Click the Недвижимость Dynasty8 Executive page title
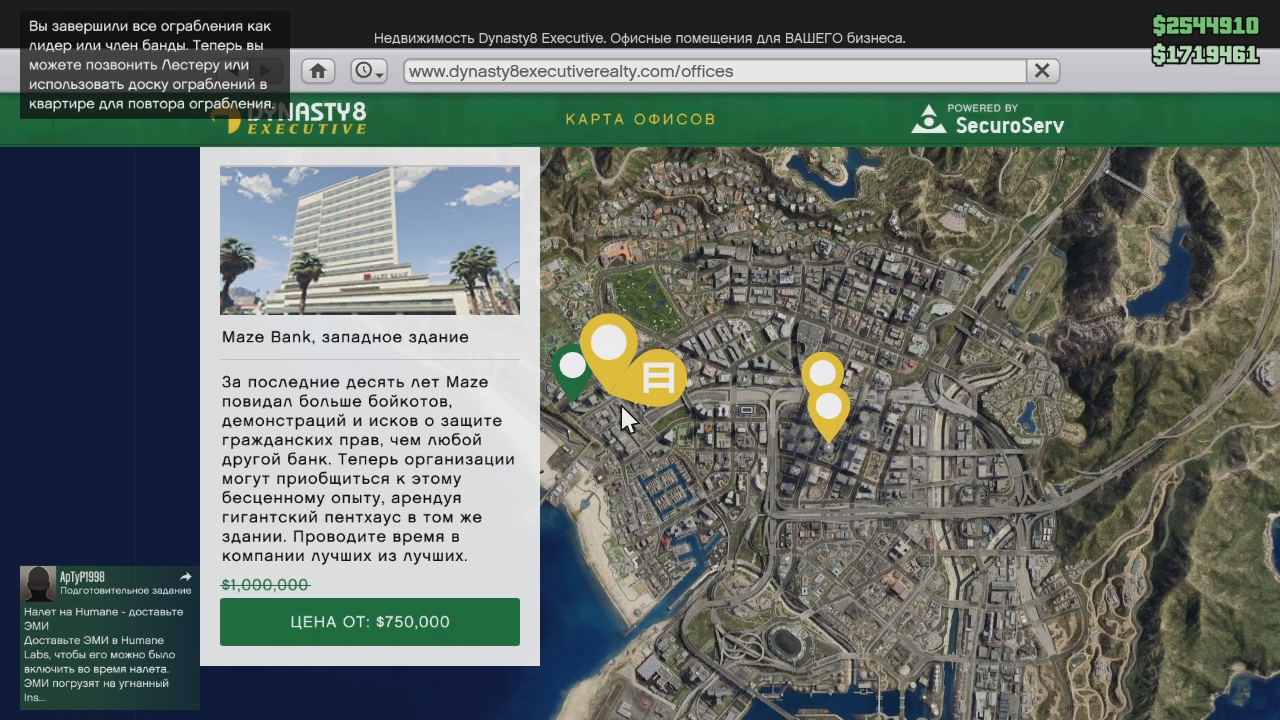The height and width of the screenshot is (720, 1280). [640, 38]
